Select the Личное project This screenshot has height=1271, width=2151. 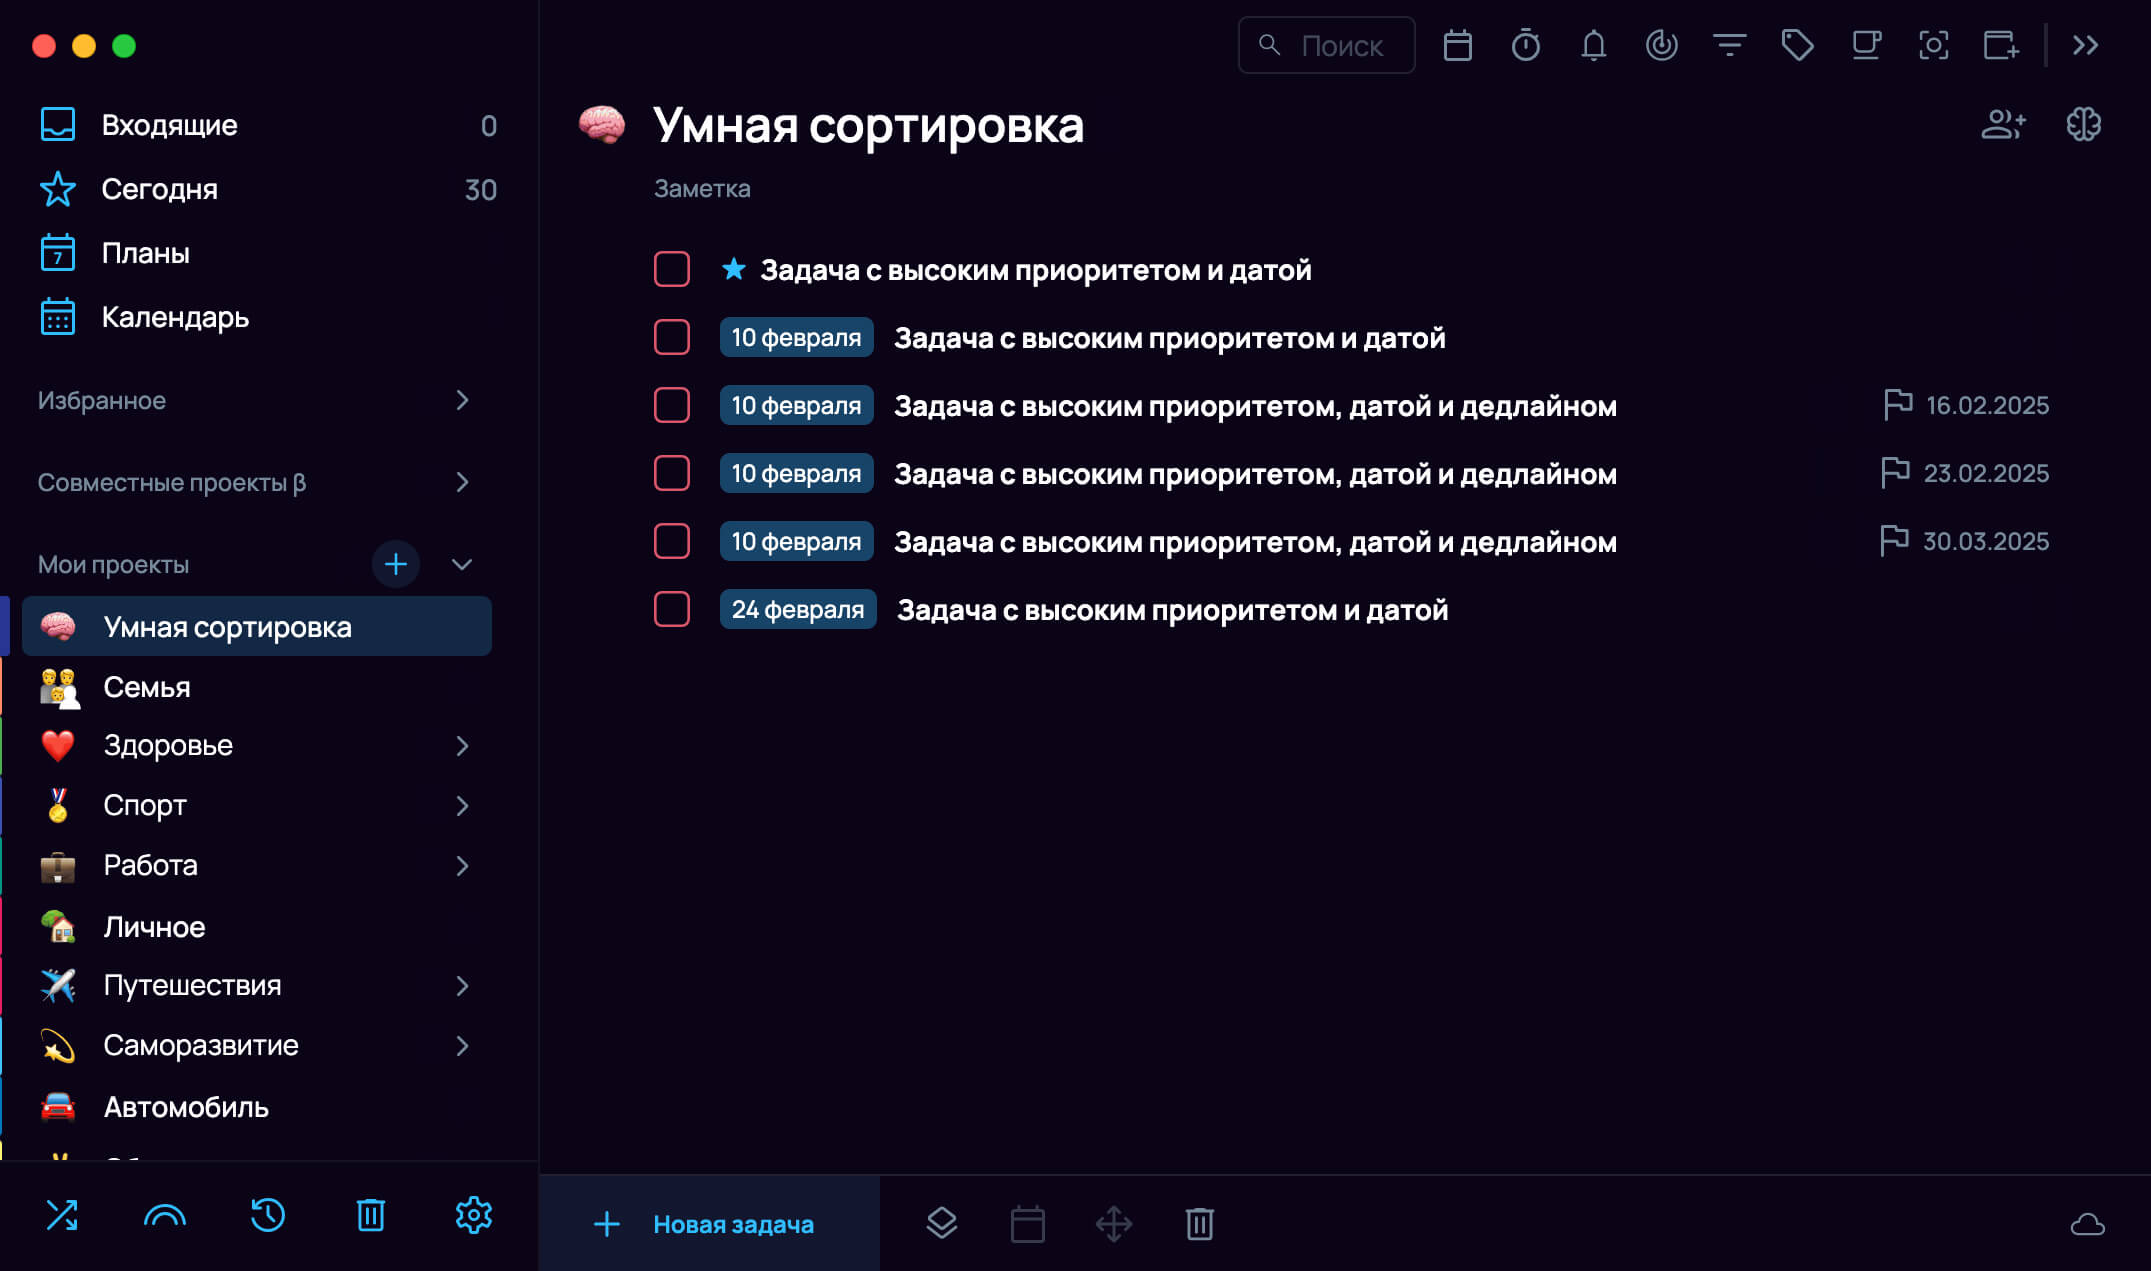[257, 927]
